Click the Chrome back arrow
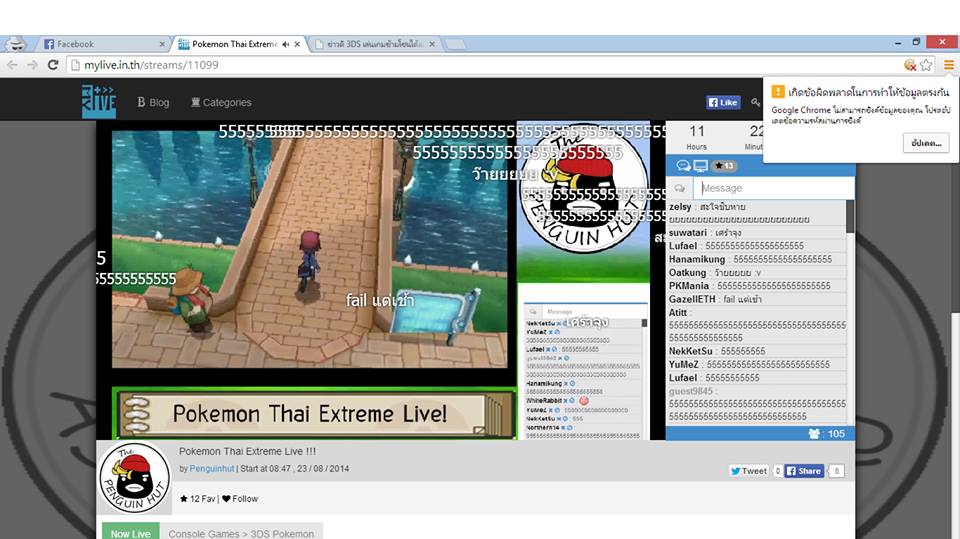Viewport: 960px width, 539px height. tap(12, 65)
